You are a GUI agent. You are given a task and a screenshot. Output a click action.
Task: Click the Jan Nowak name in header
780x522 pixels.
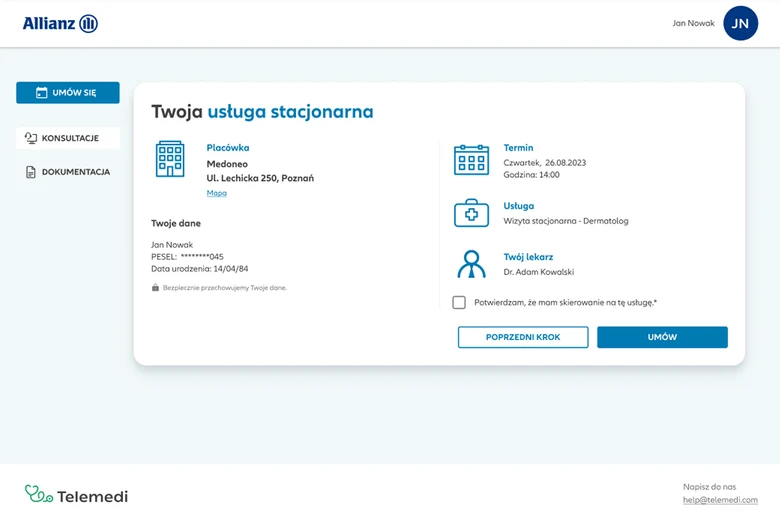click(693, 23)
